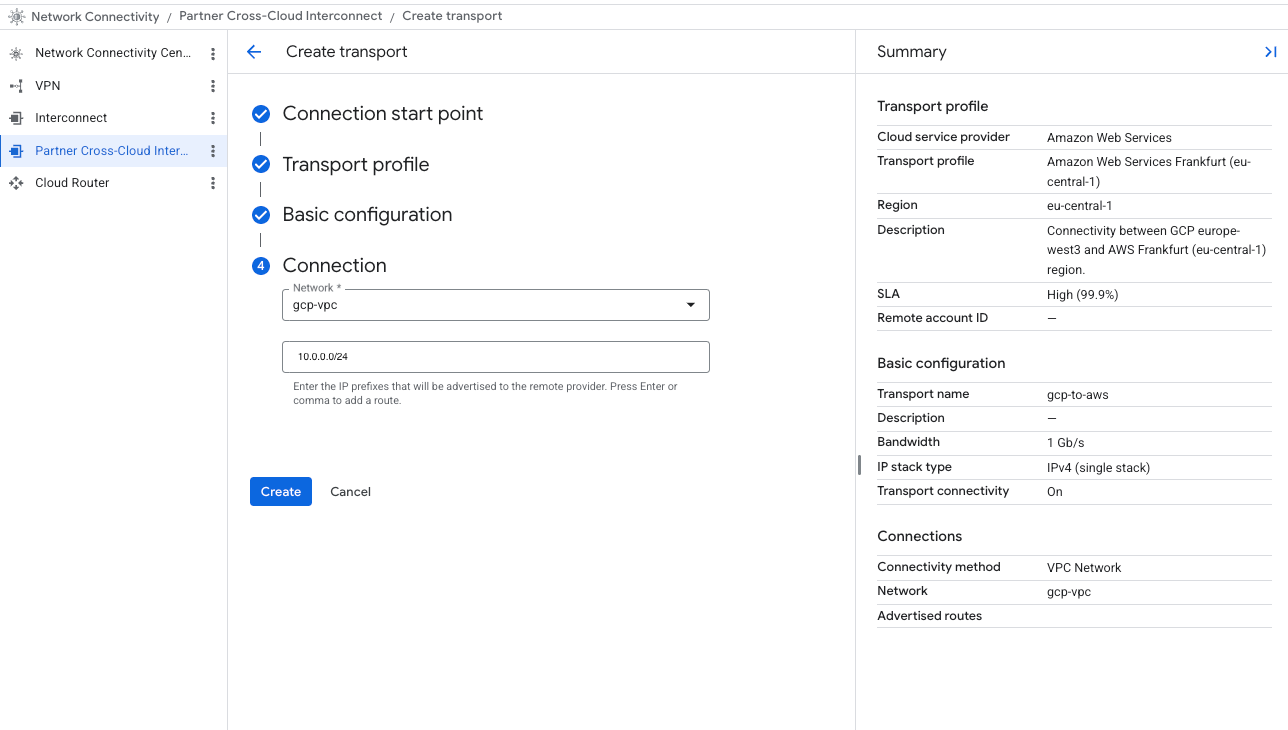This screenshot has height=730, width=1288.
Task: Click the Cloud Router sidebar icon
Action: (x=16, y=183)
